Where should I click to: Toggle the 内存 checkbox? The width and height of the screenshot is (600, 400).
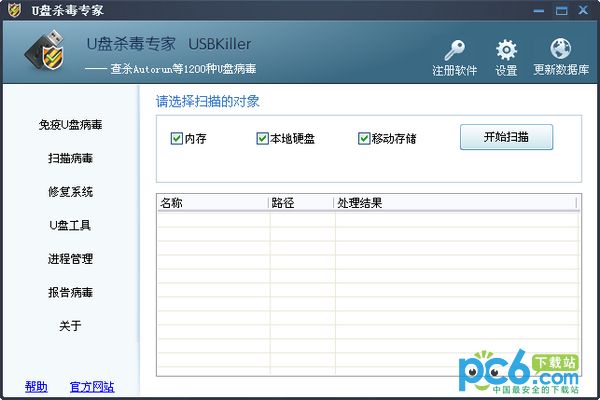click(176, 138)
